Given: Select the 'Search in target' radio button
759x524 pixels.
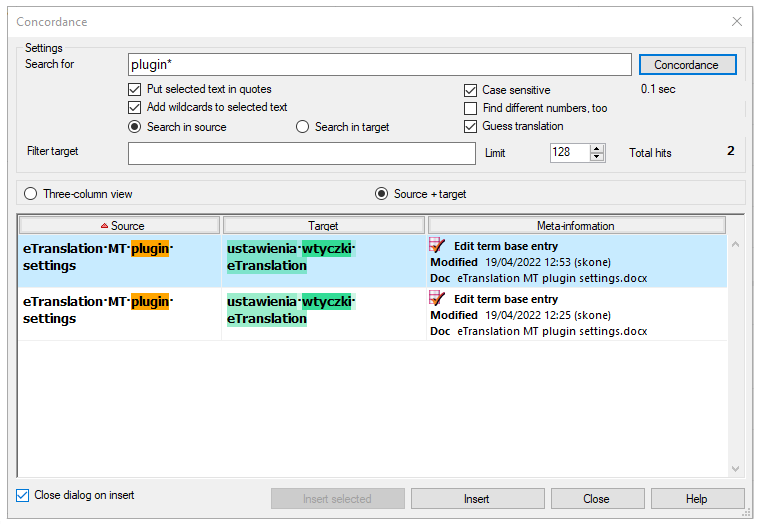Looking at the screenshot, I should 303,127.
